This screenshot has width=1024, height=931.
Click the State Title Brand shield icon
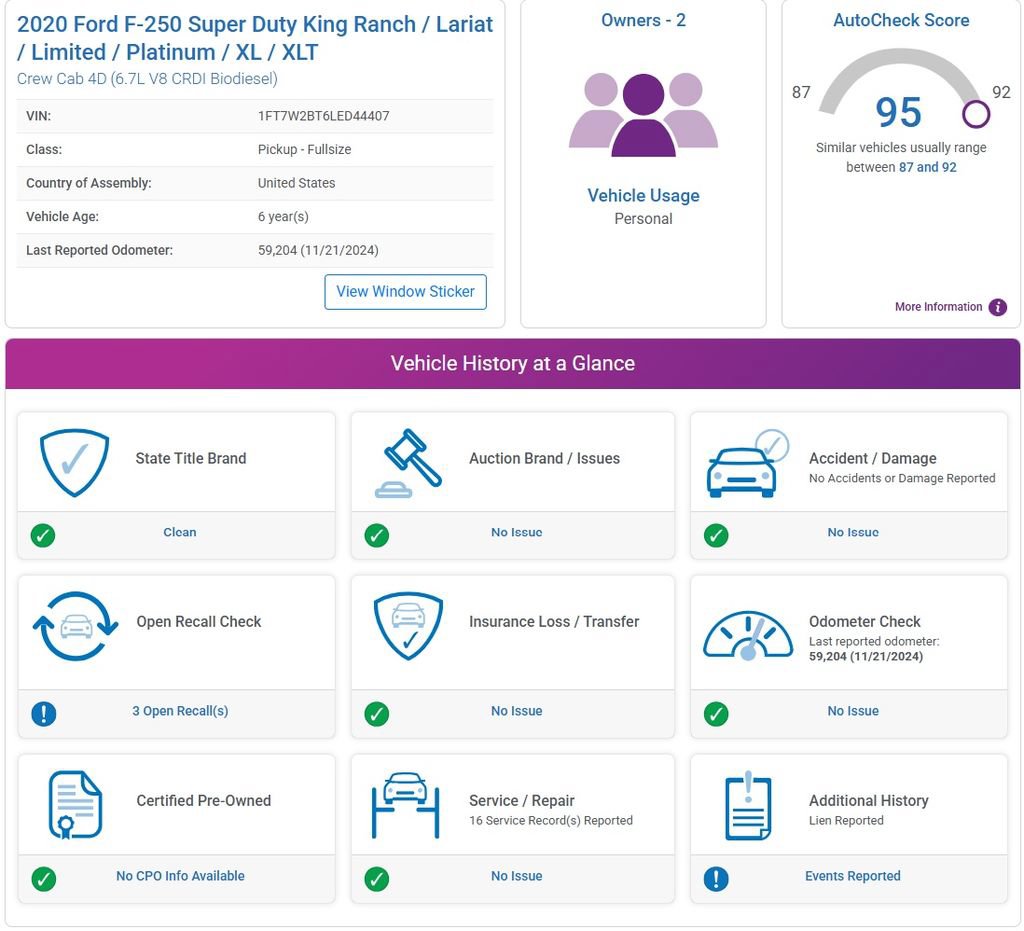[74, 463]
